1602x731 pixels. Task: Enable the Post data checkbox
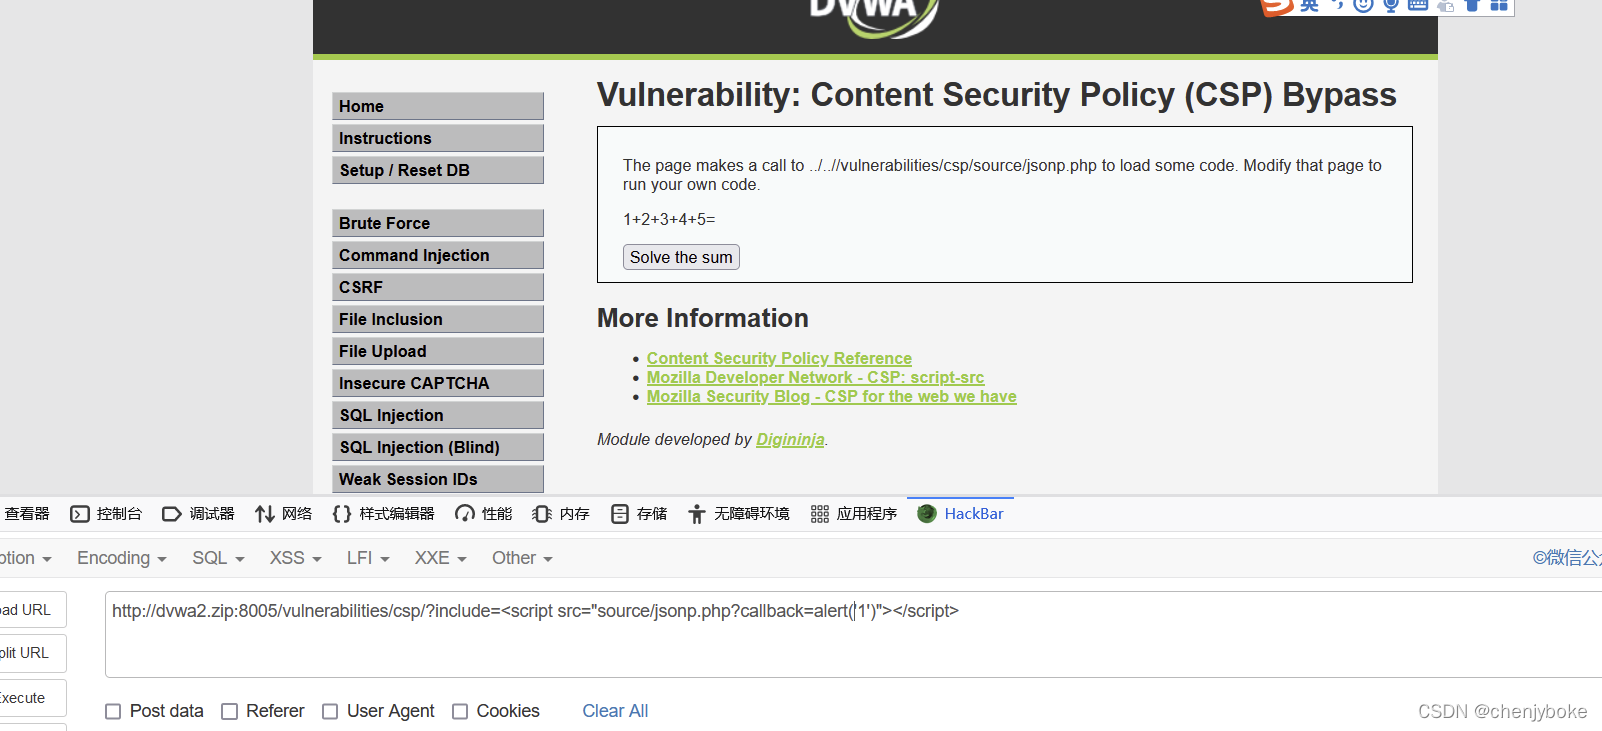click(x=113, y=711)
